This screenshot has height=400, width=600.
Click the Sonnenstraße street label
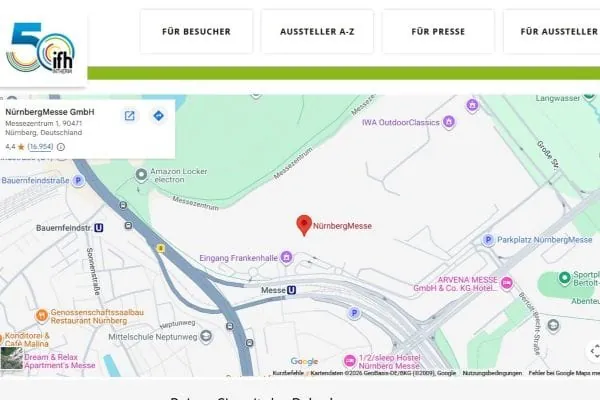[x=93, y=271]
